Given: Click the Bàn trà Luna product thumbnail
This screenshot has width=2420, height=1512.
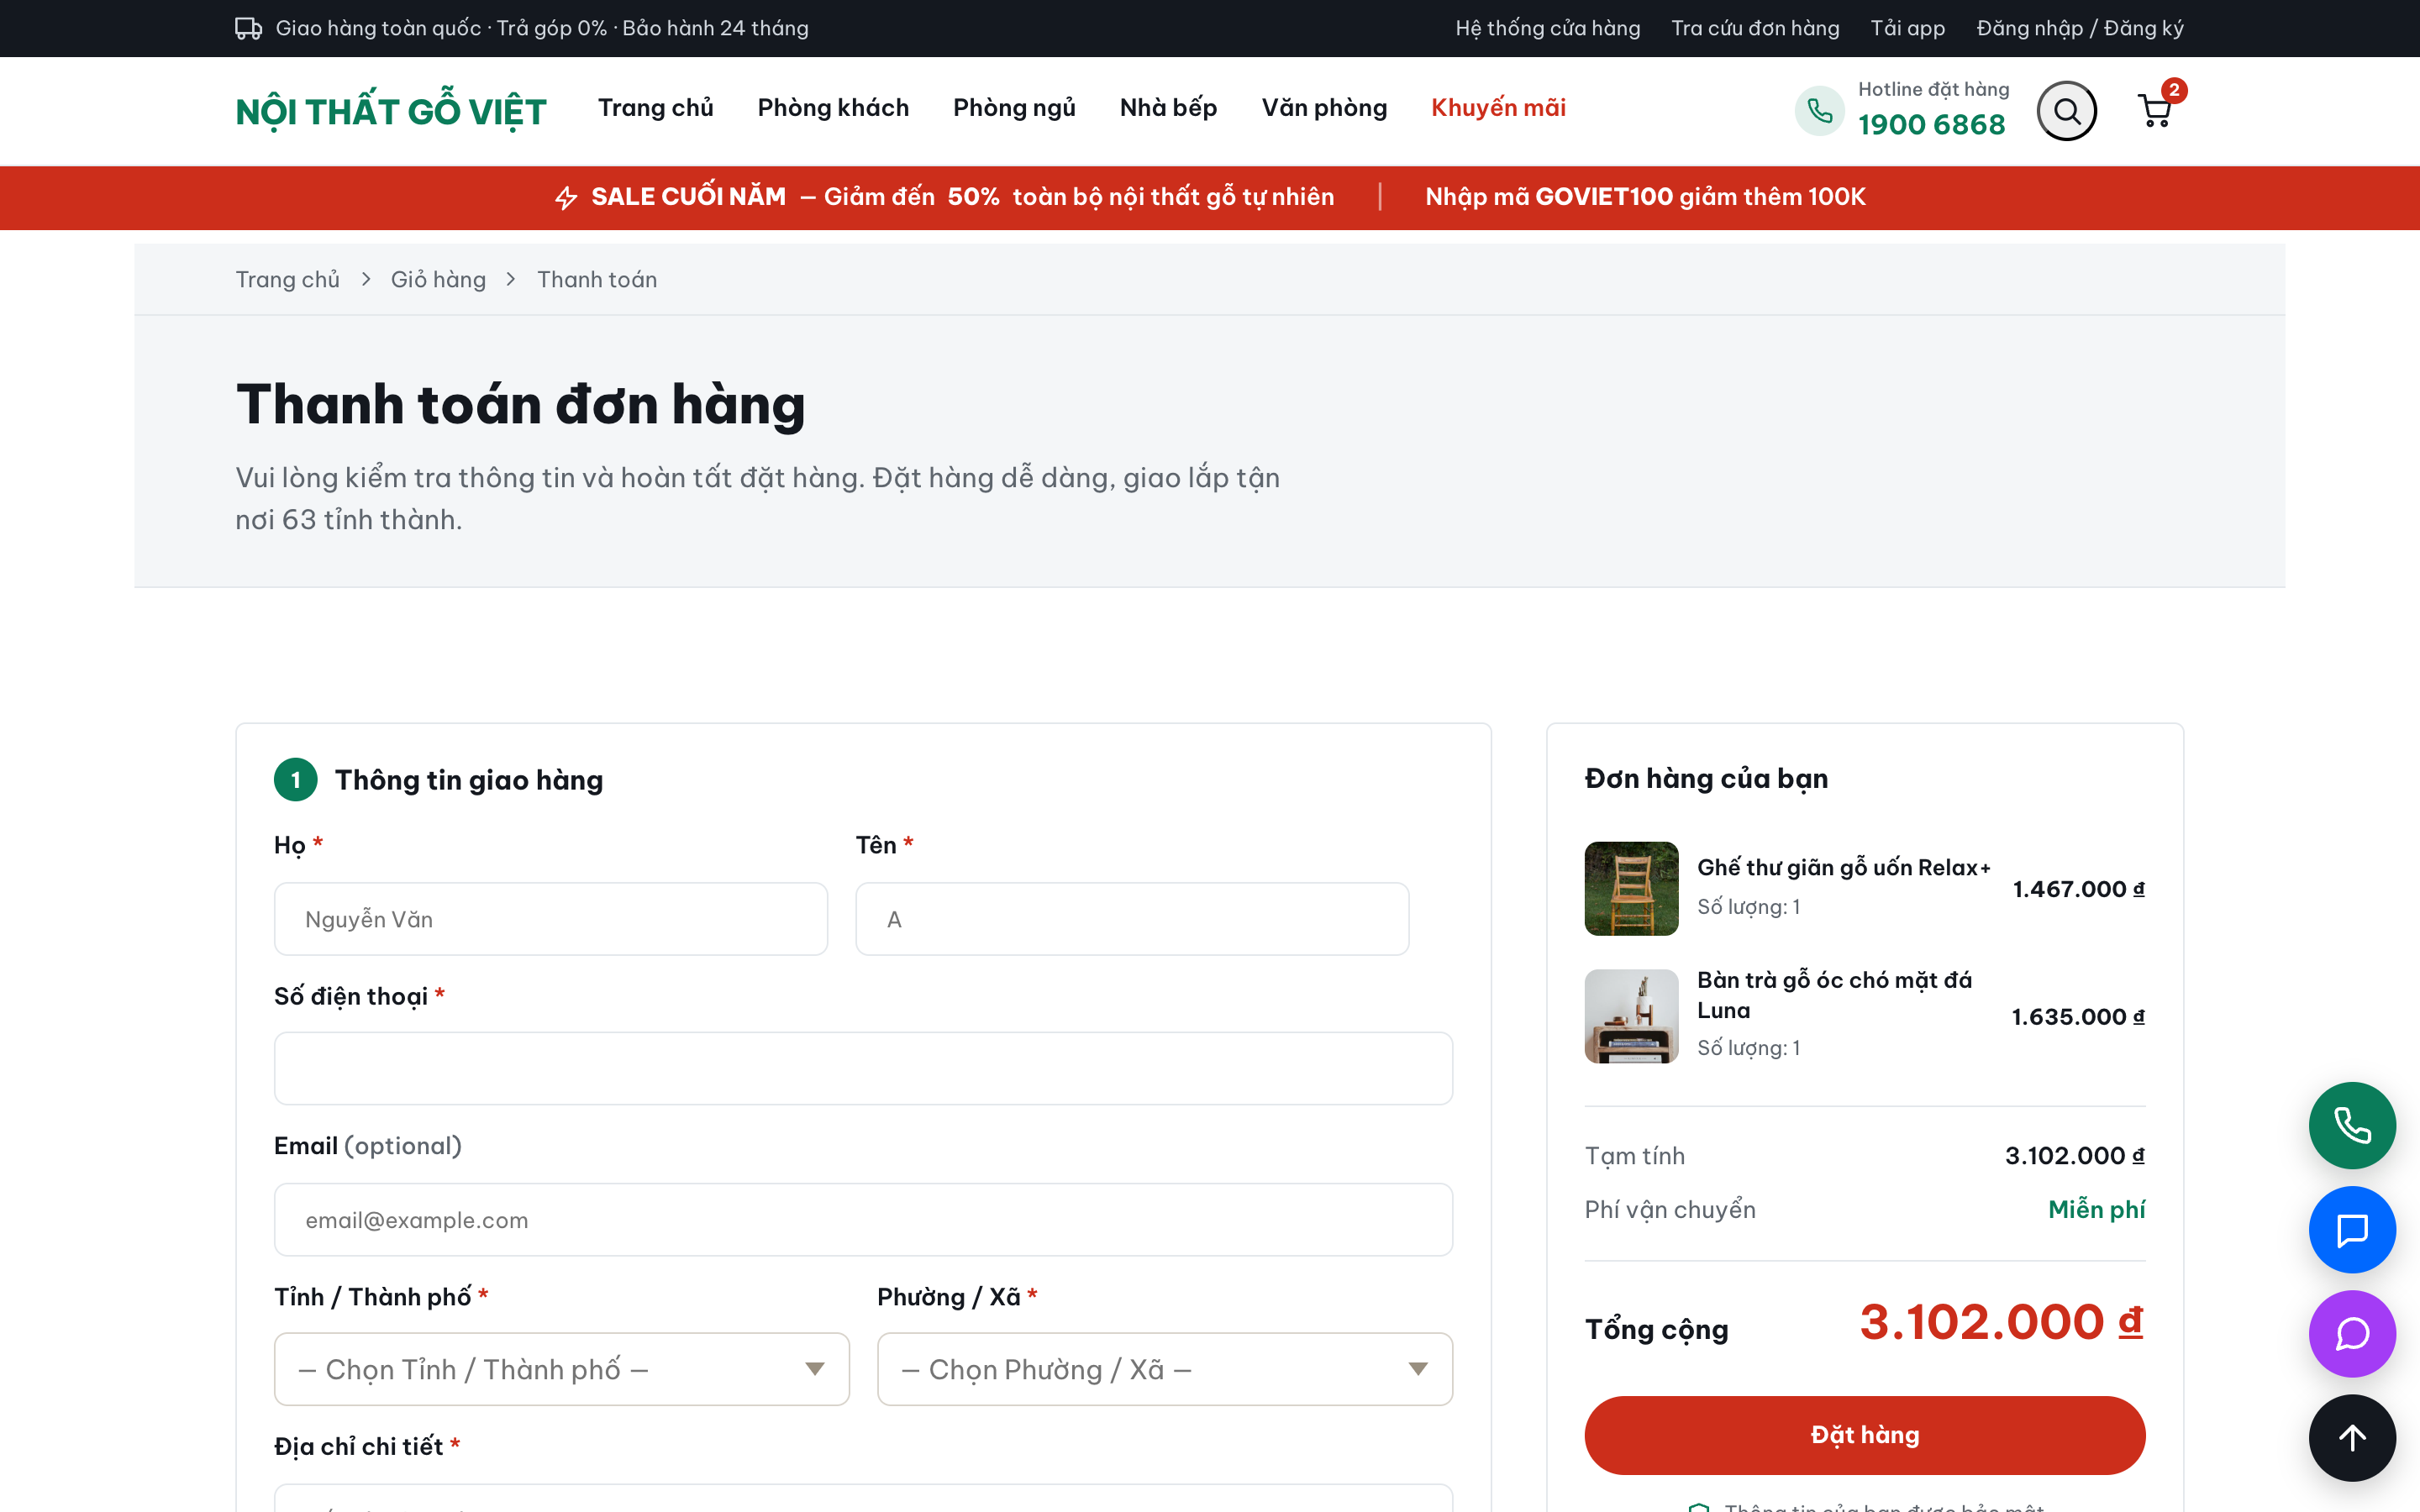Looking at the screenshot, I should (1631, 1016).
